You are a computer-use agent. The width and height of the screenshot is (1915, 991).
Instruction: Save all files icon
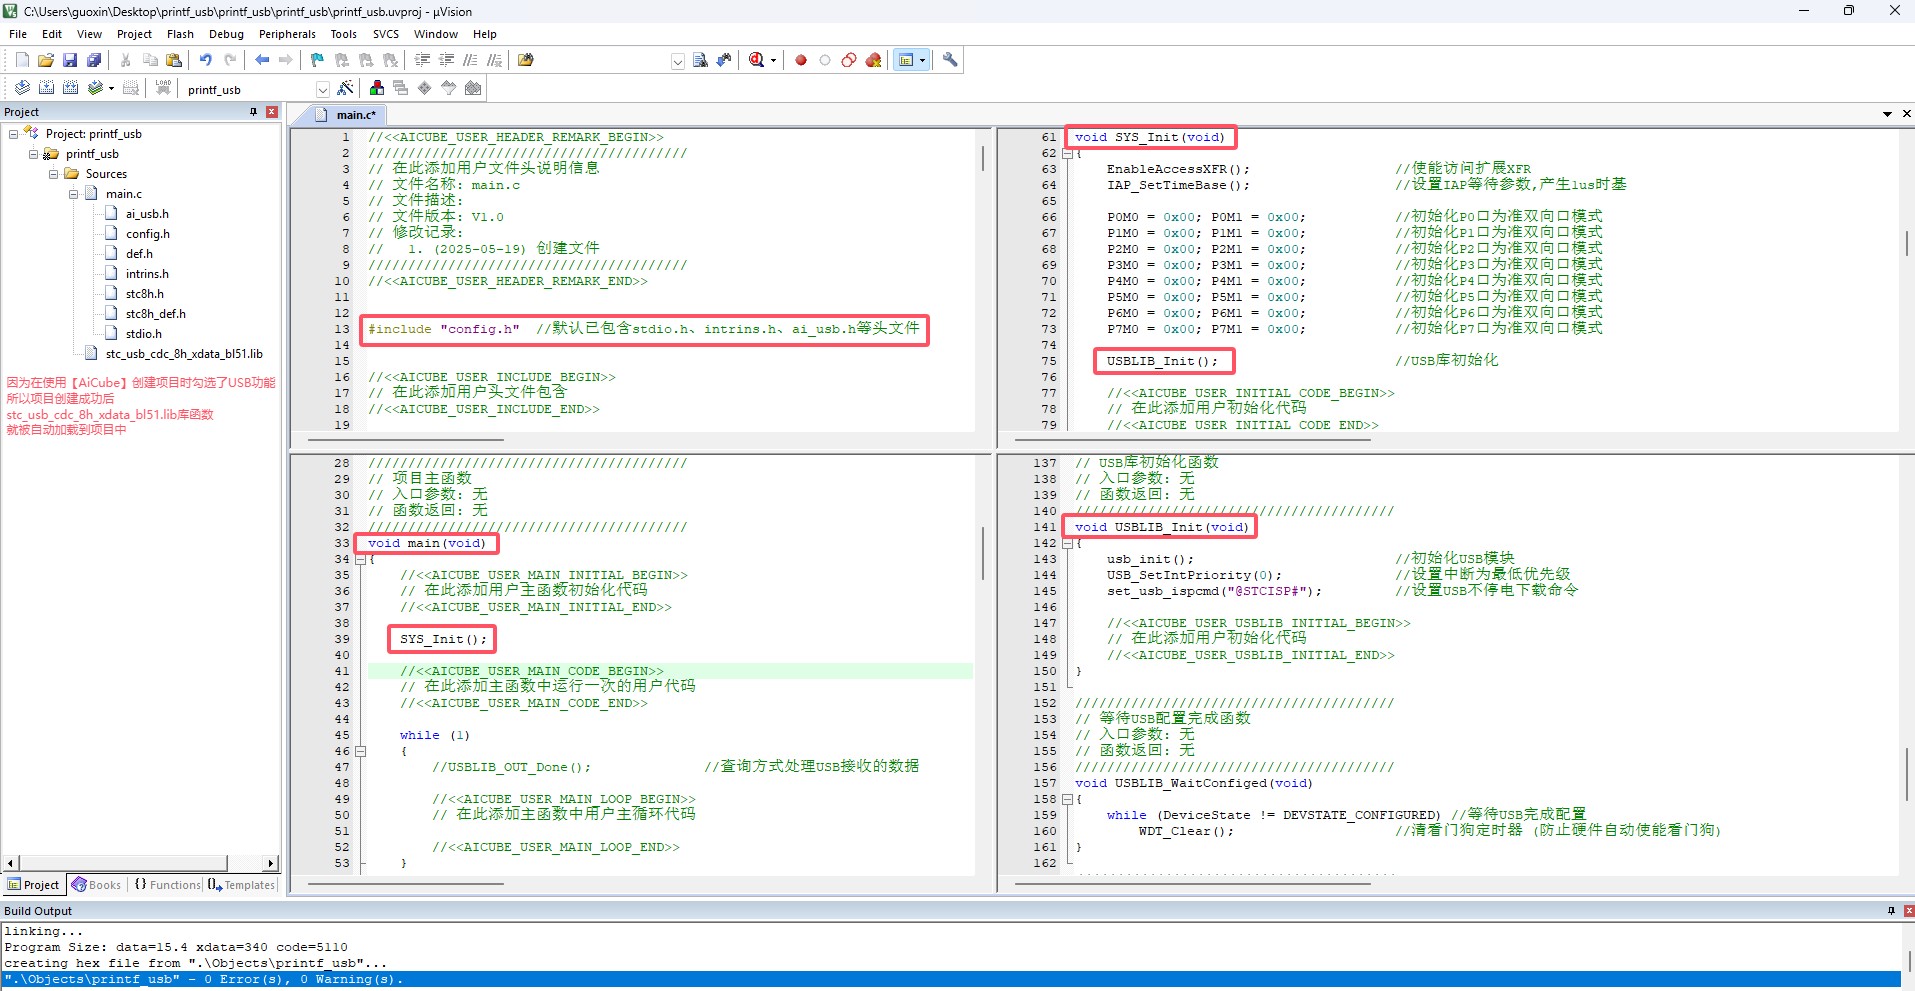94,60
